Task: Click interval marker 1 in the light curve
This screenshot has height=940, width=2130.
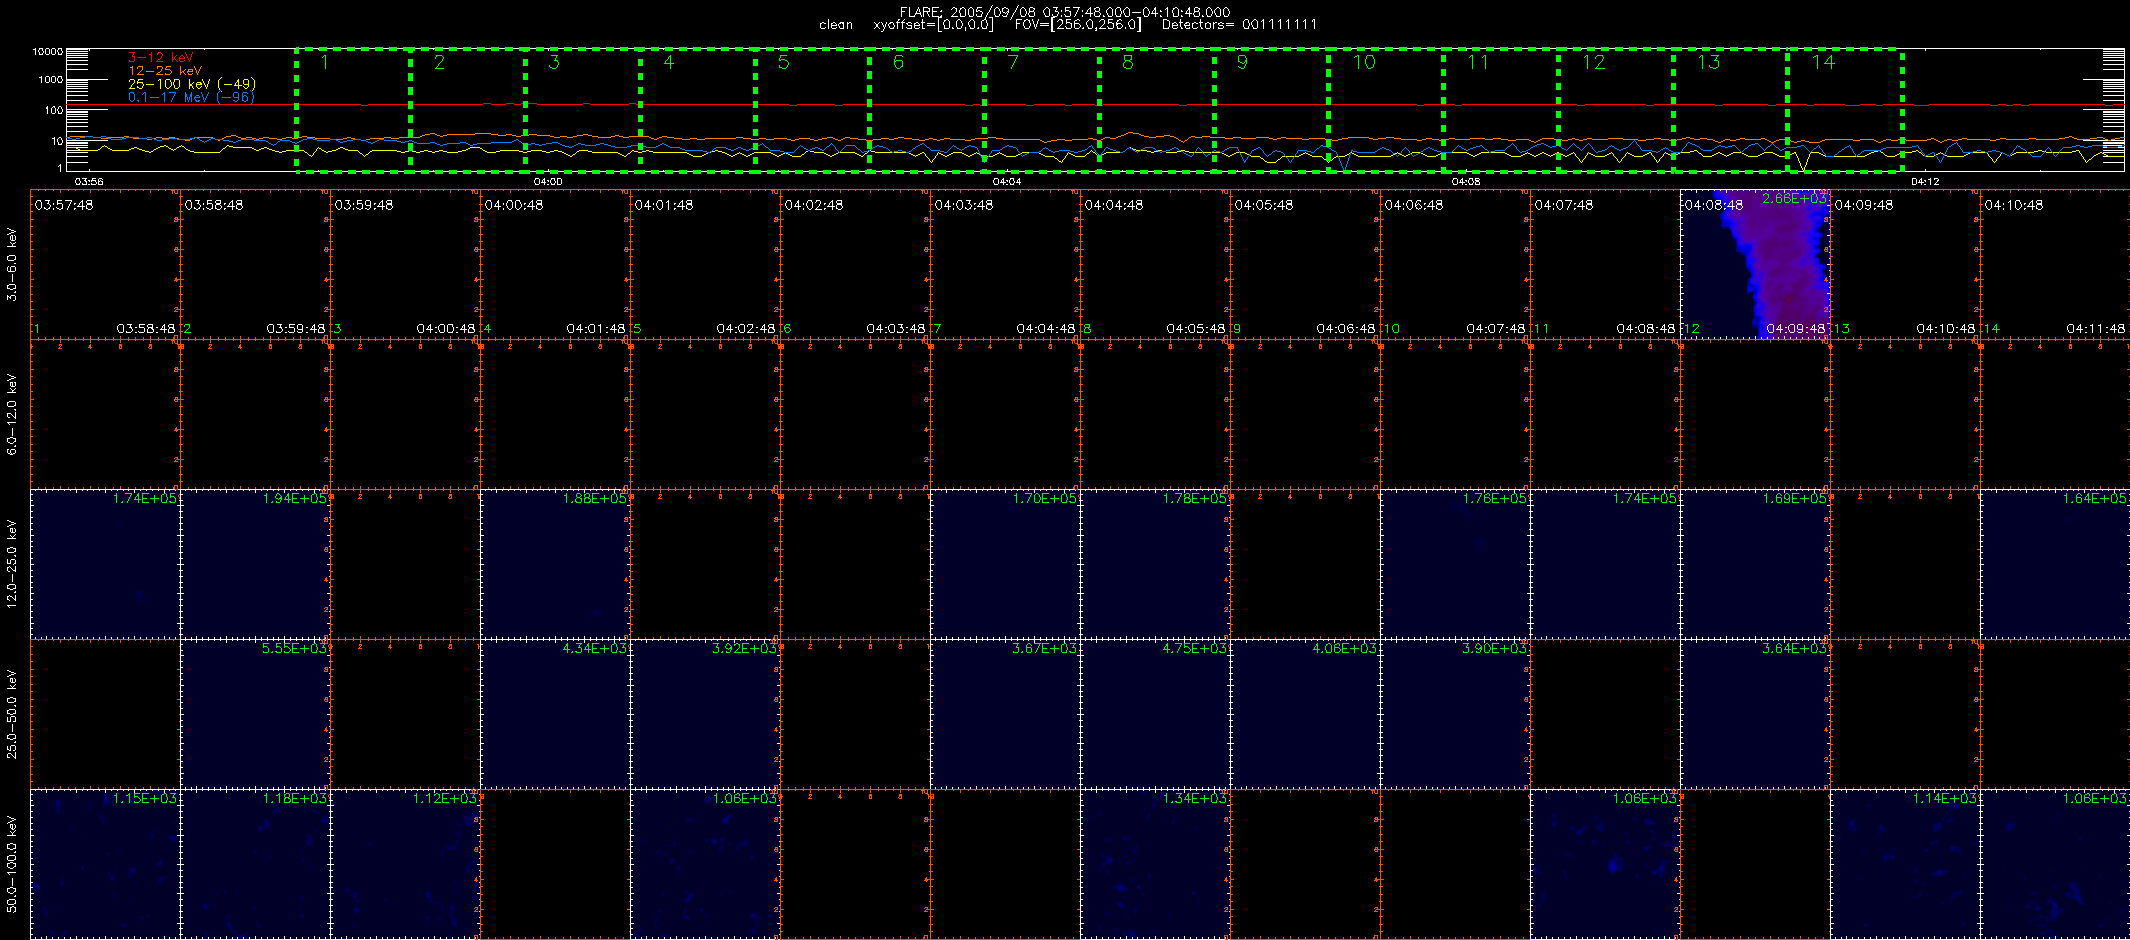Action: click(x=325, y=62)
